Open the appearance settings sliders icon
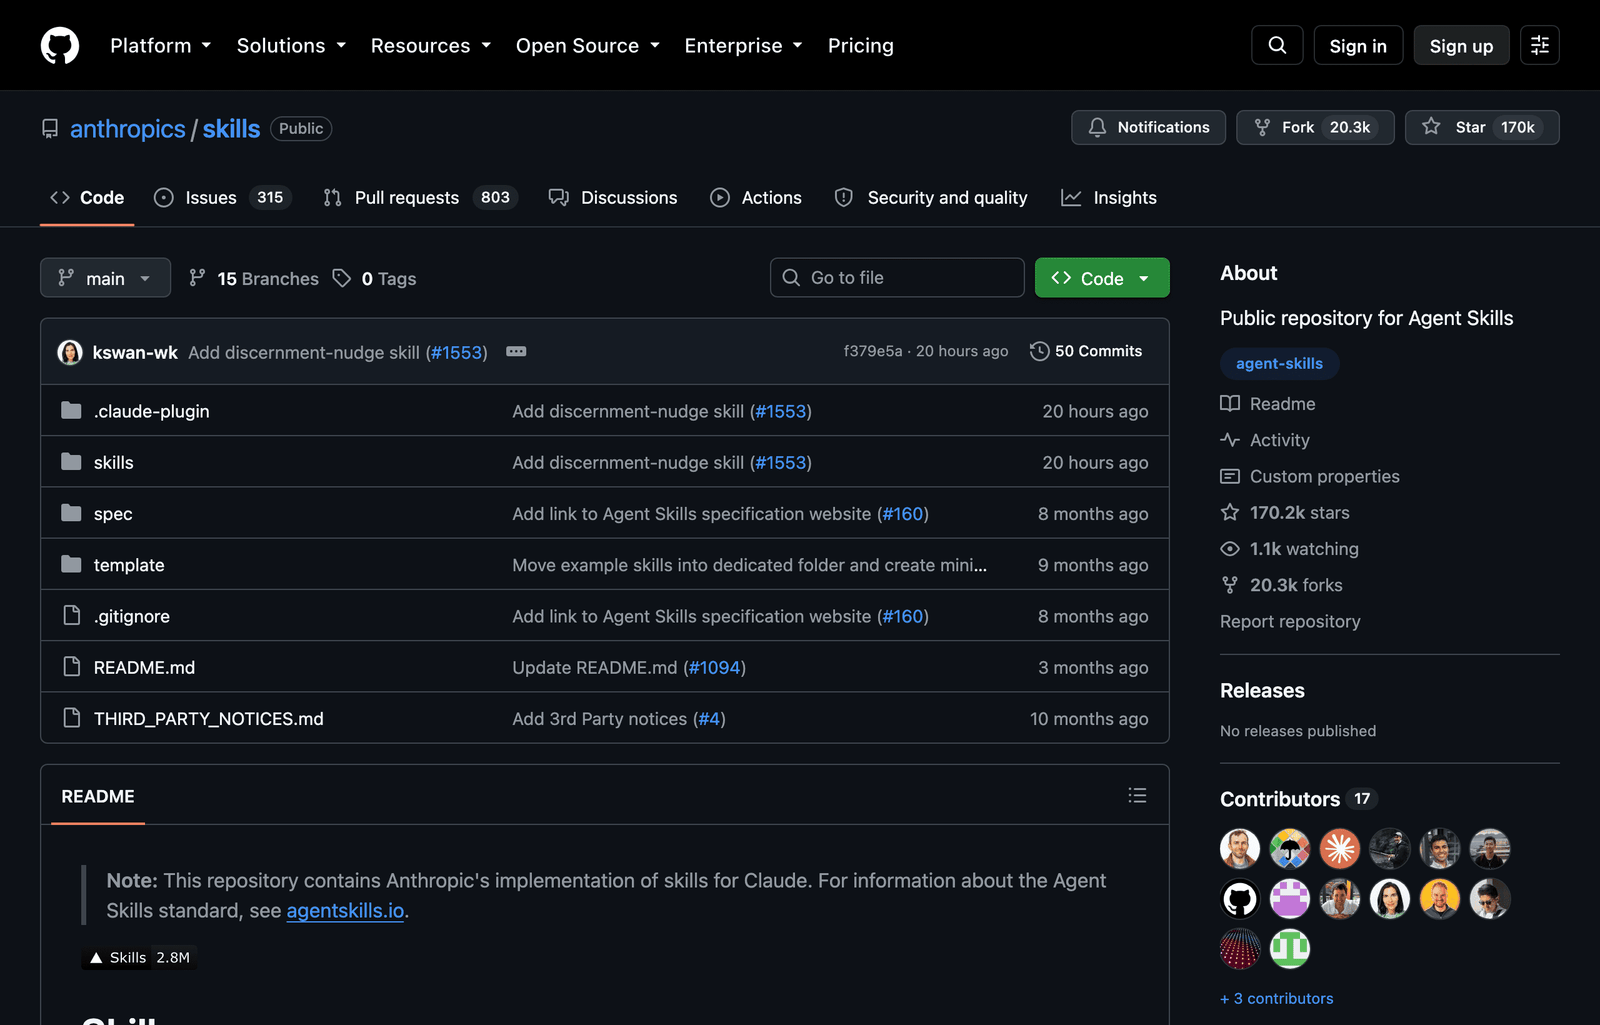The width and height of the screenshot is (1600, 1025). tap(1540, 45)
